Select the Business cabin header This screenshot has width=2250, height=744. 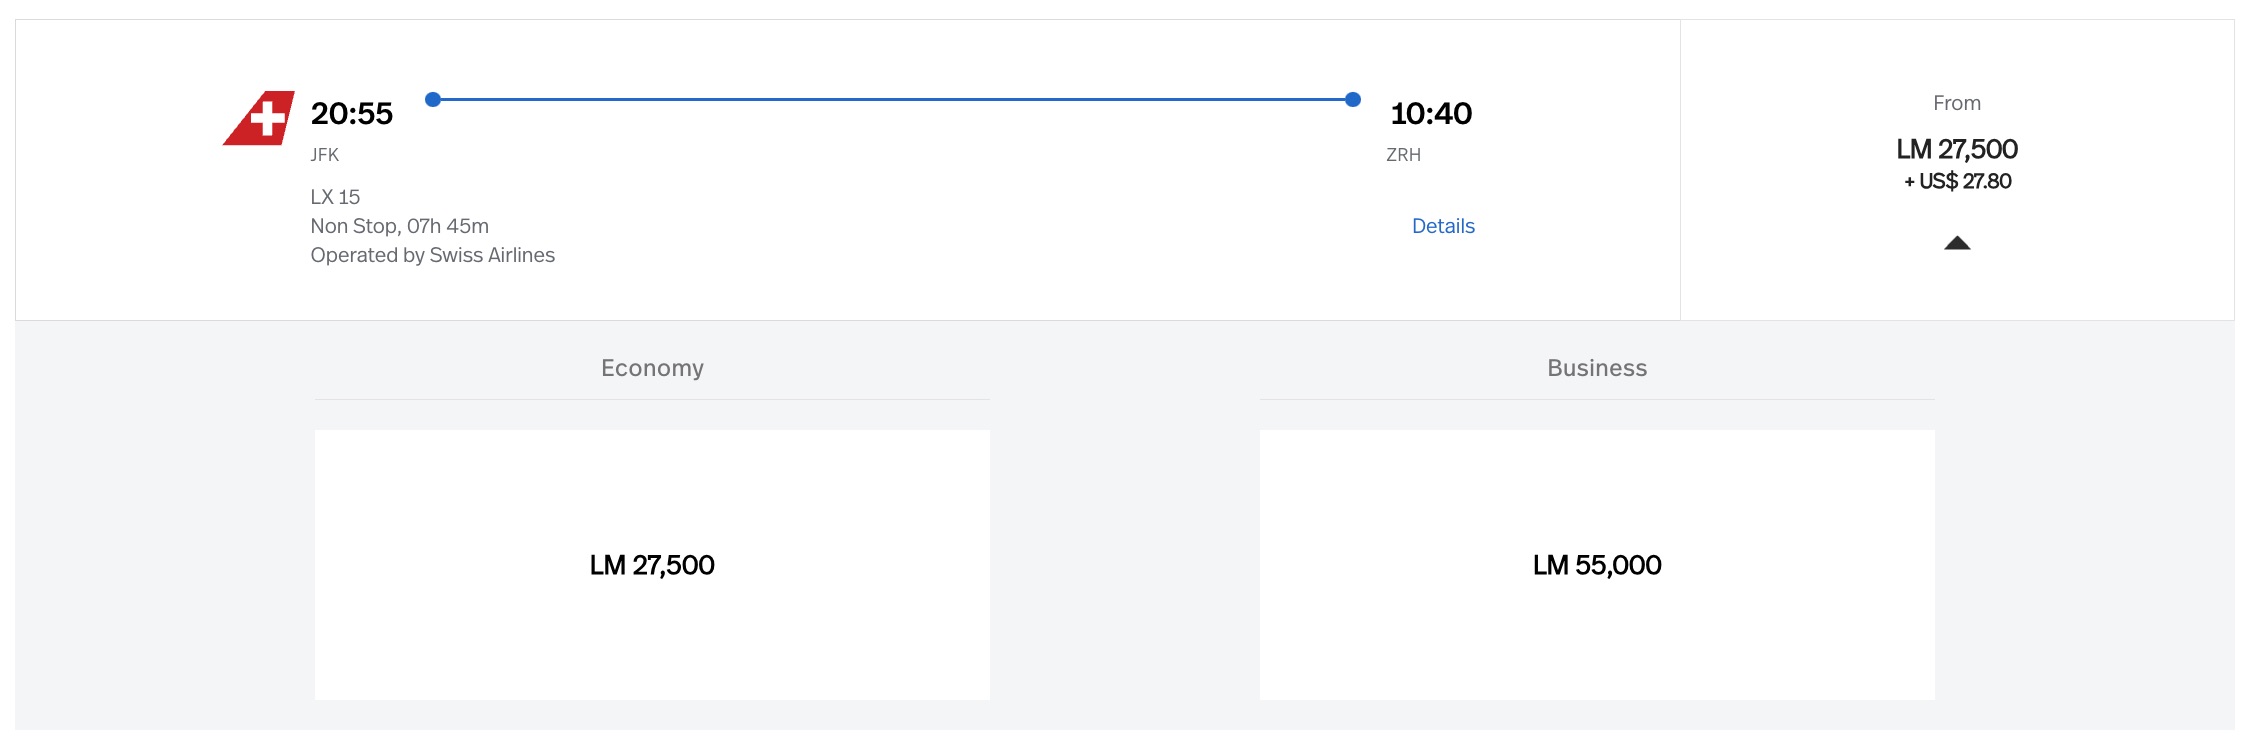point(1597,368)
